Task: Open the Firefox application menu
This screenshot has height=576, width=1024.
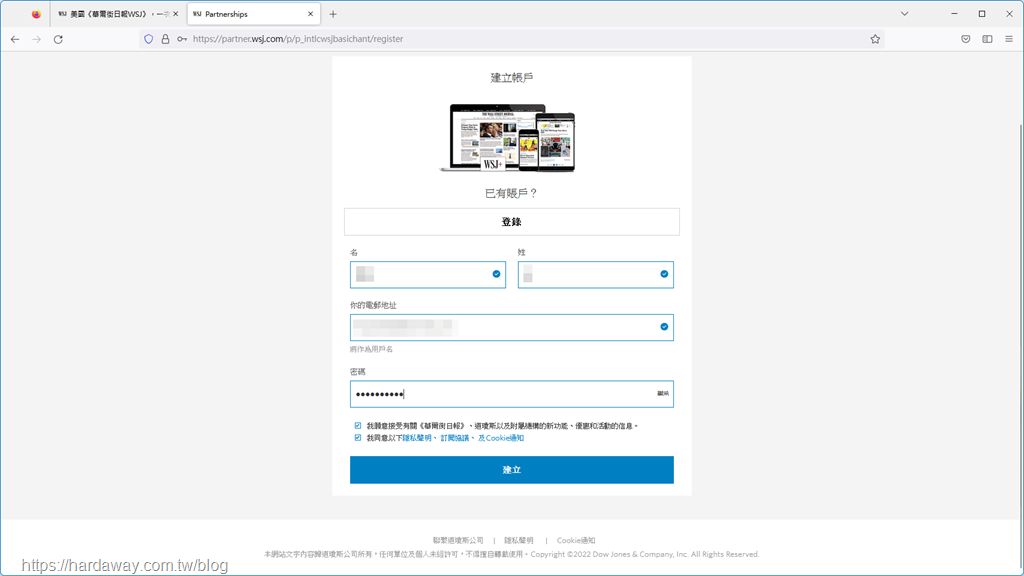Action: click(1009, 39)
